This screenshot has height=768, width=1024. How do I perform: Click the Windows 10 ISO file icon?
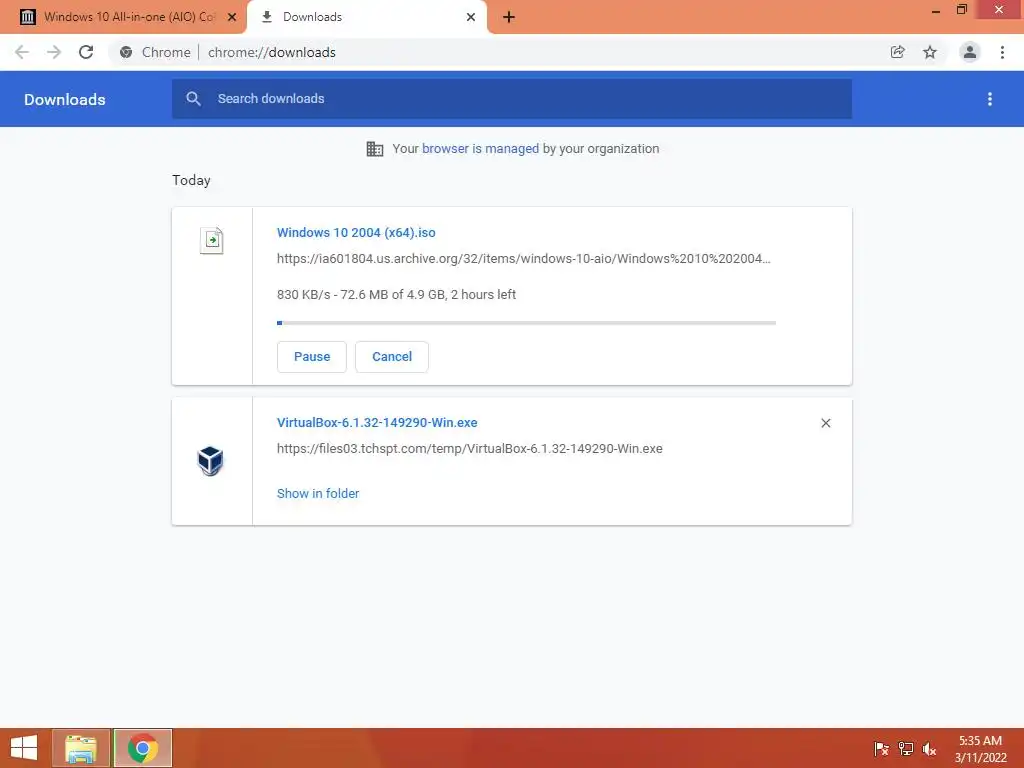point(212,240)
